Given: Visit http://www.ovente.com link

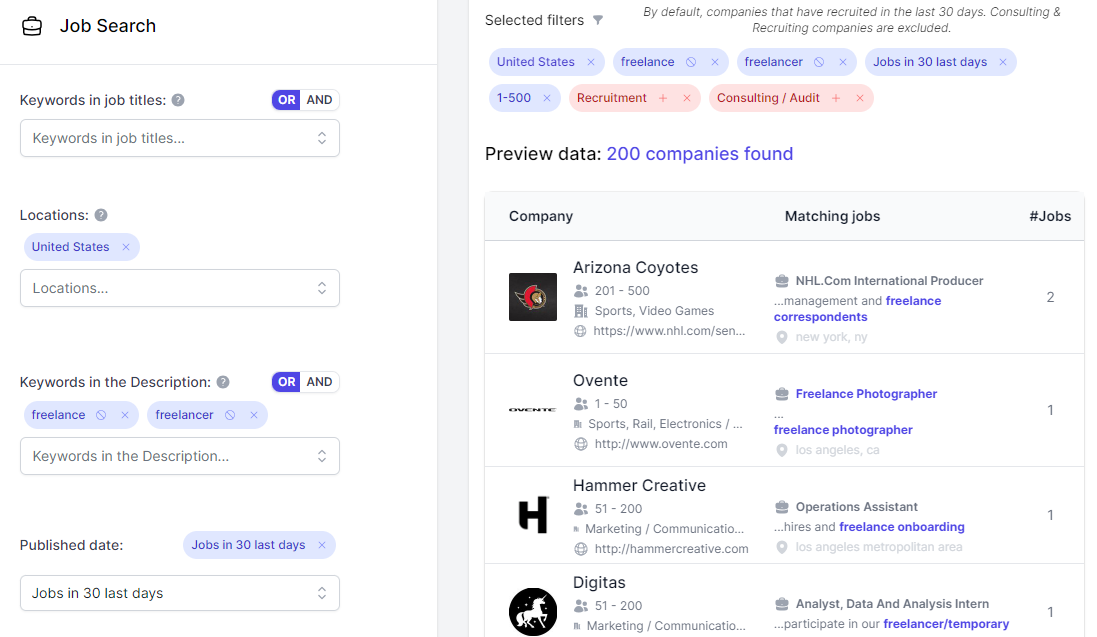Looking at the screenshot, I should 661,444.
